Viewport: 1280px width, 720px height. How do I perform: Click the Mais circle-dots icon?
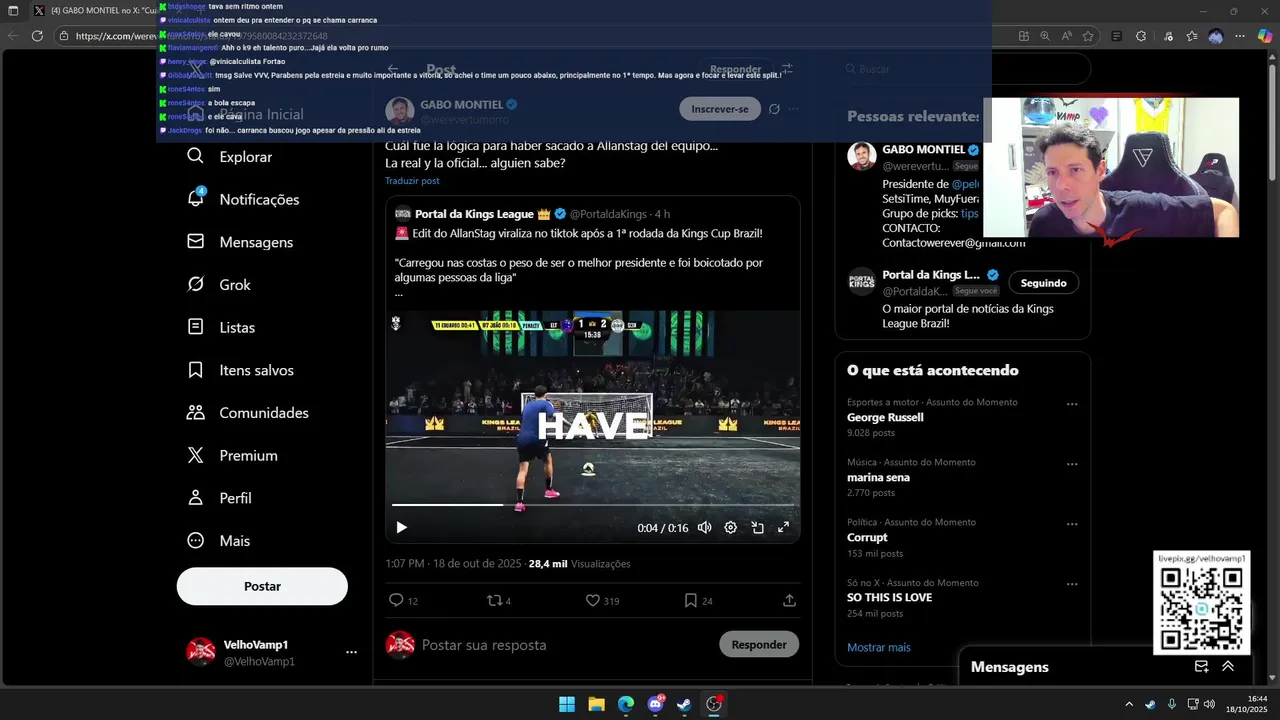196,540
